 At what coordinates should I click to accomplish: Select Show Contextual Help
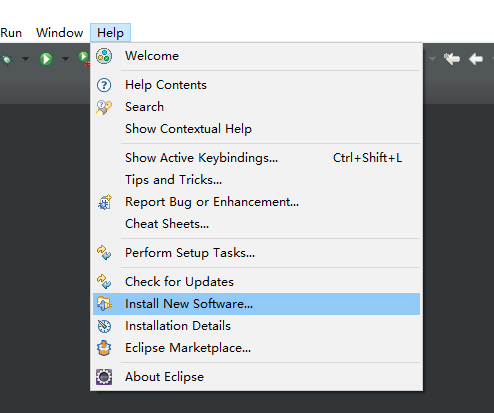256,129
